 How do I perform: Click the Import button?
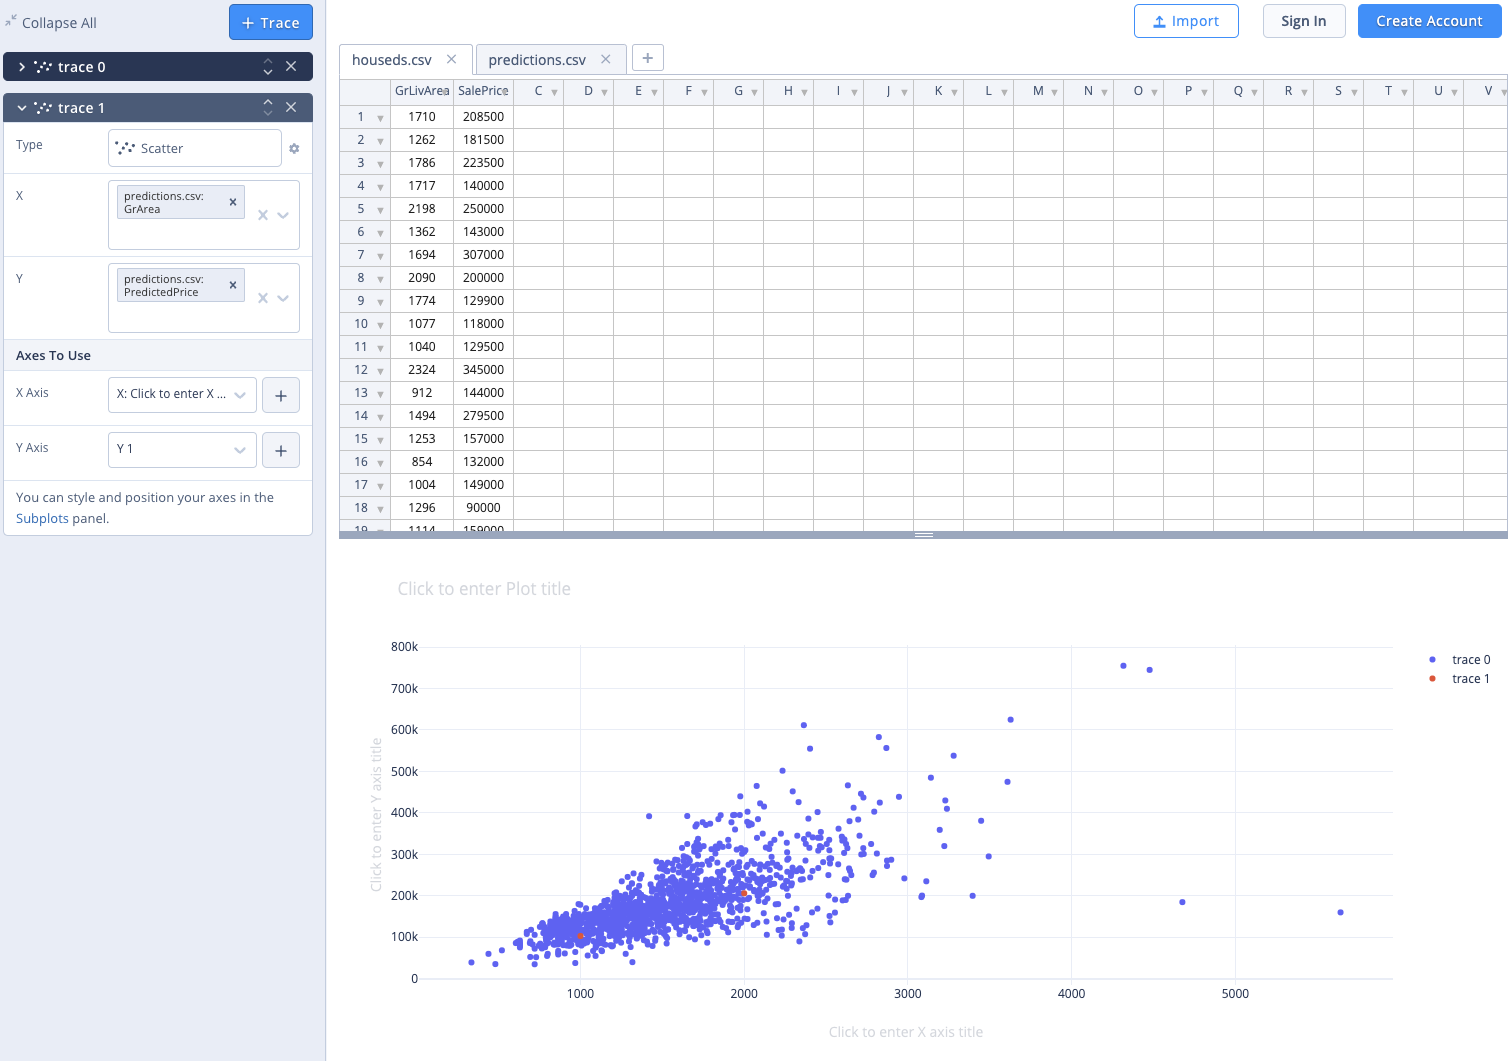click(x=1186, y=21)
